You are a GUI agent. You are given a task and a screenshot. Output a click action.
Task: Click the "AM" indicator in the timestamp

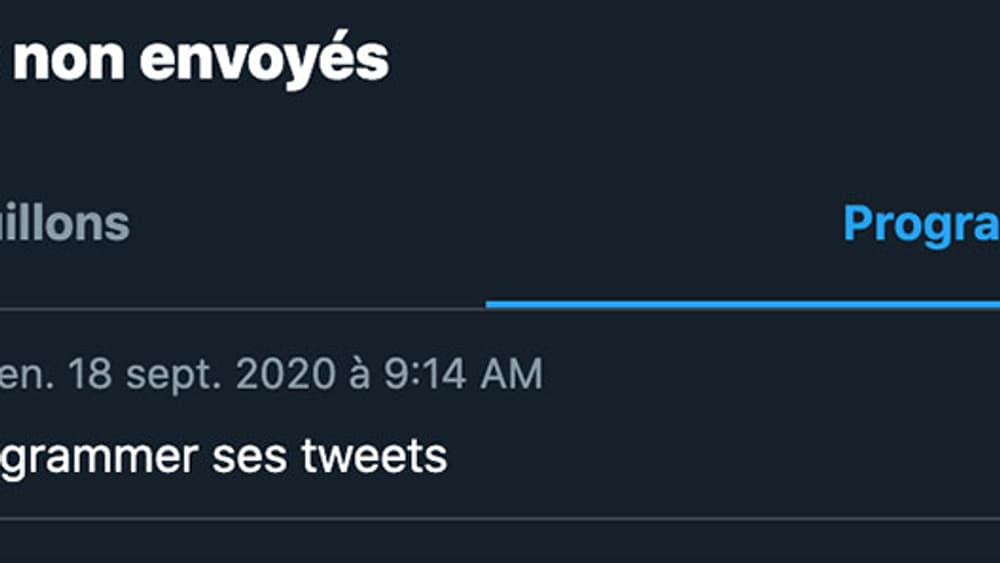(510, 374)
